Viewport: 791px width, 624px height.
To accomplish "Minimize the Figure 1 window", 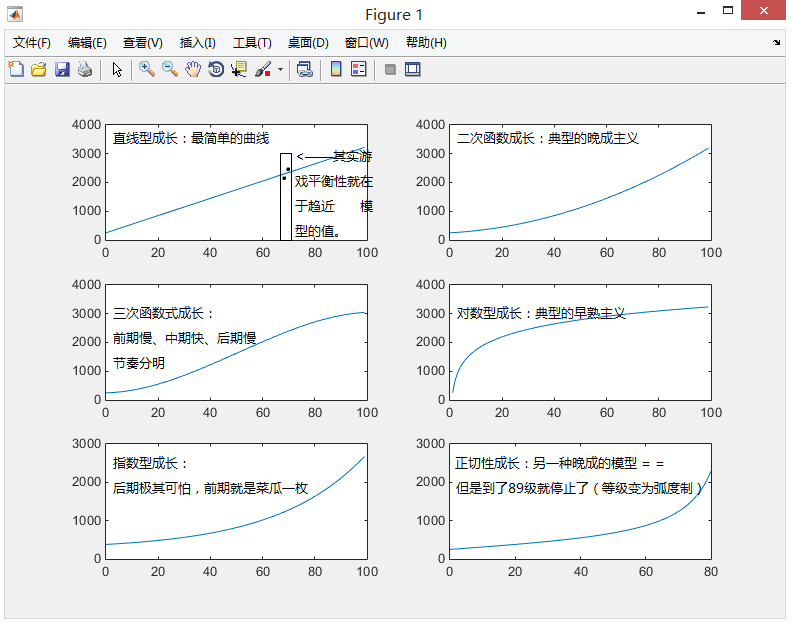I will 701,12.
